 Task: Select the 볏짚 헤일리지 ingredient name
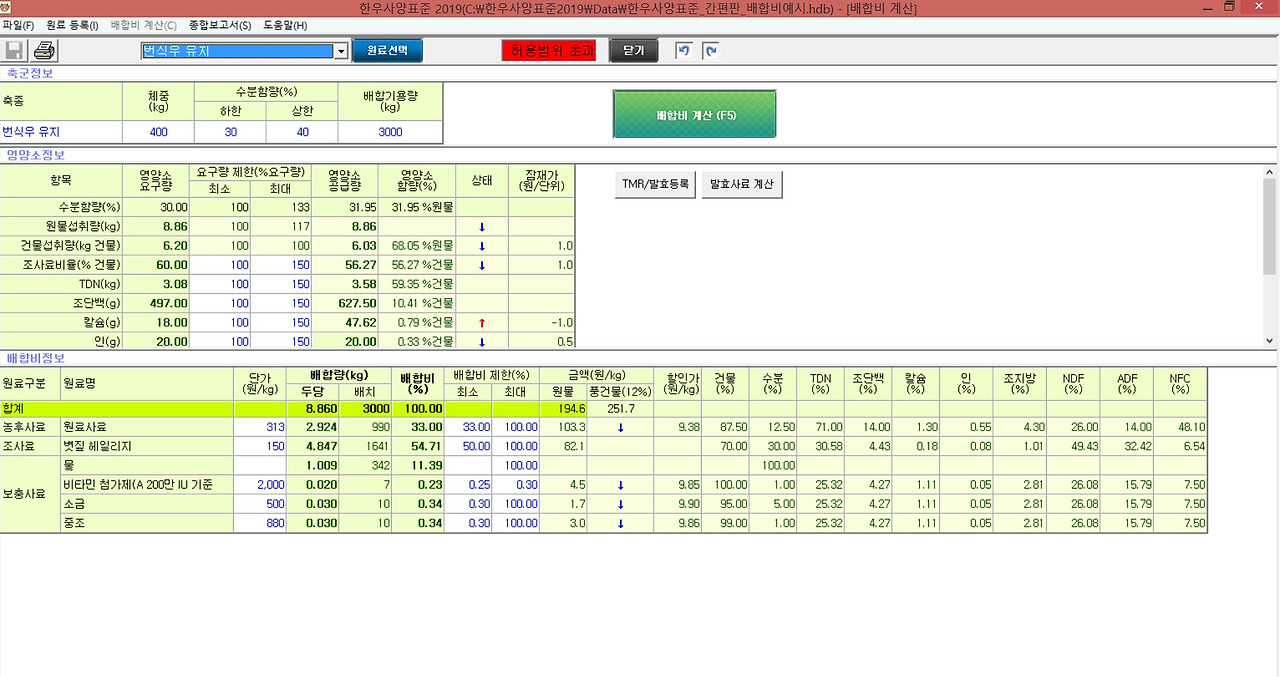click(x=147, y=446)
